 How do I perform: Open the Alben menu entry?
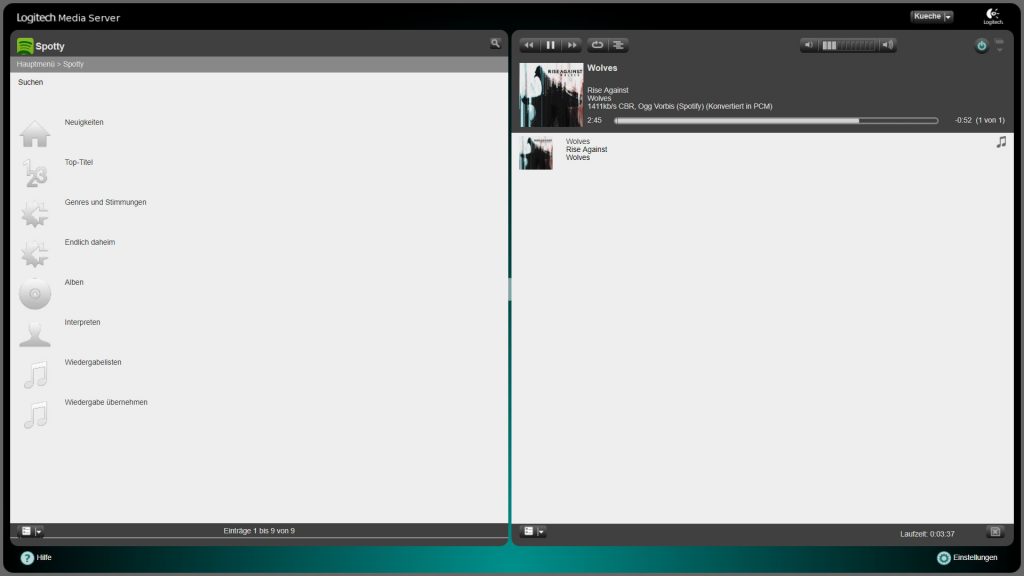(74, 282)
